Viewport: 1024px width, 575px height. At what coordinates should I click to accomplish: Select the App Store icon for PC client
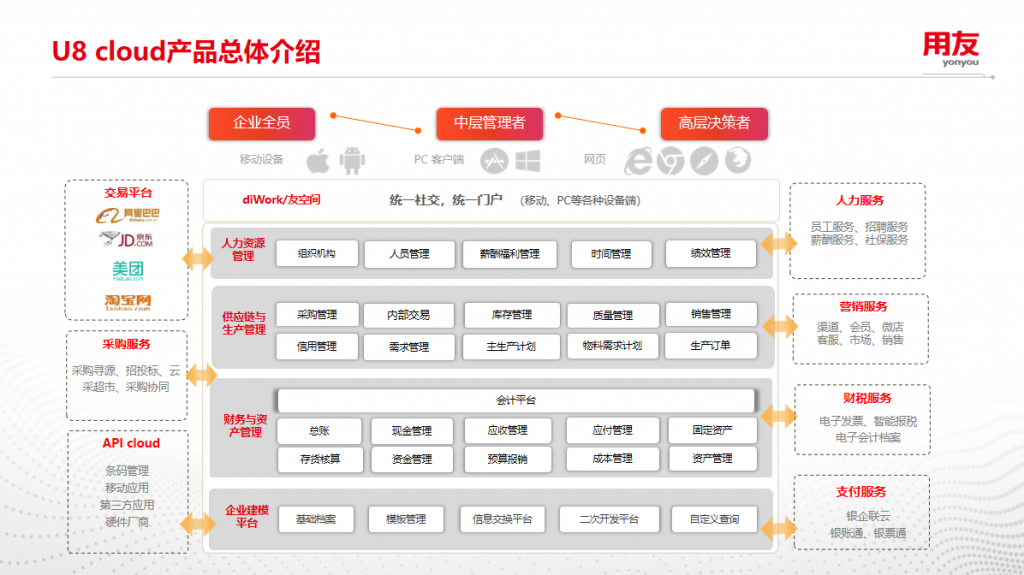coord(494,160)
